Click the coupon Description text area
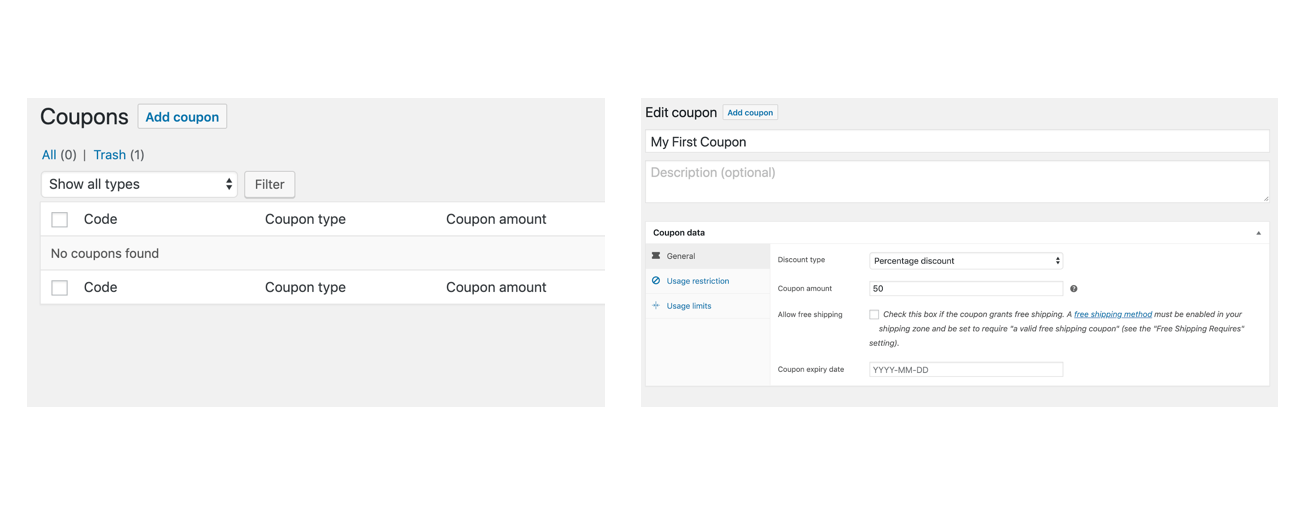 point(956,181)
